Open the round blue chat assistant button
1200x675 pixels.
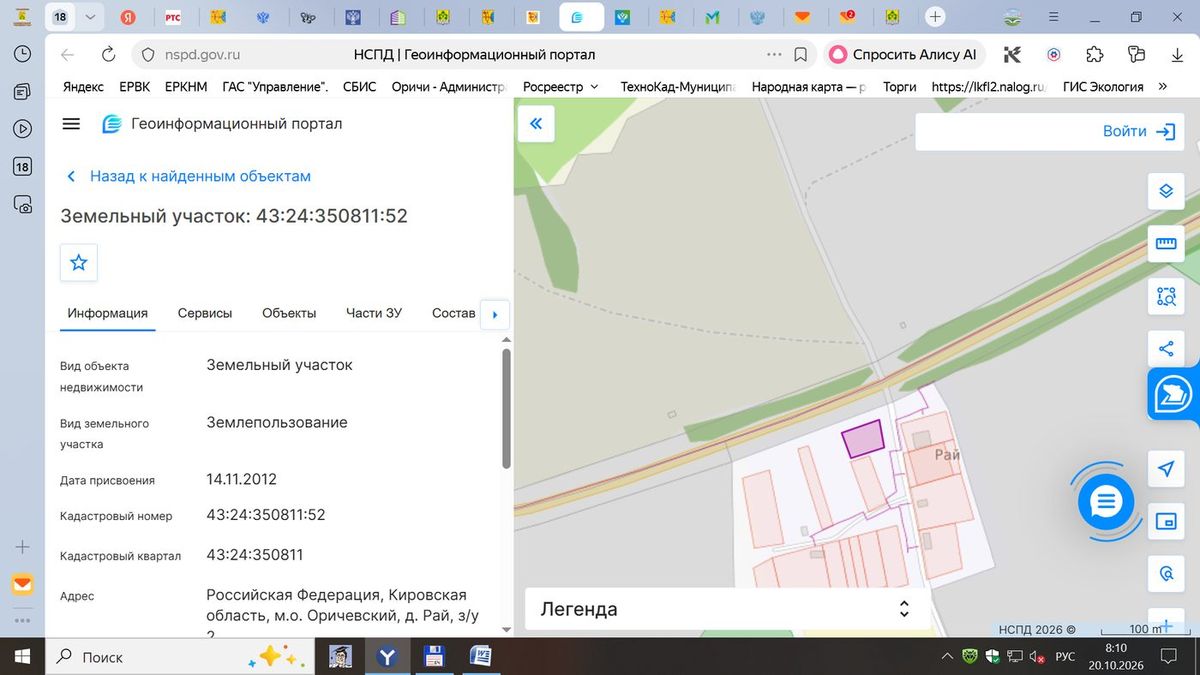tap(1106, 502)
